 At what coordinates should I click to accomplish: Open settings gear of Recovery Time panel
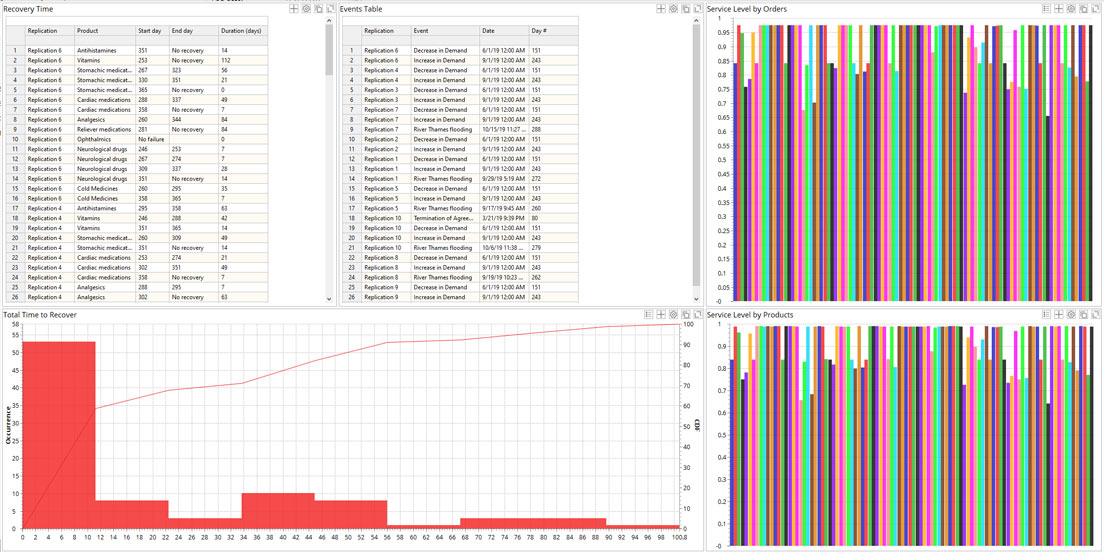(x=306, y=8)
